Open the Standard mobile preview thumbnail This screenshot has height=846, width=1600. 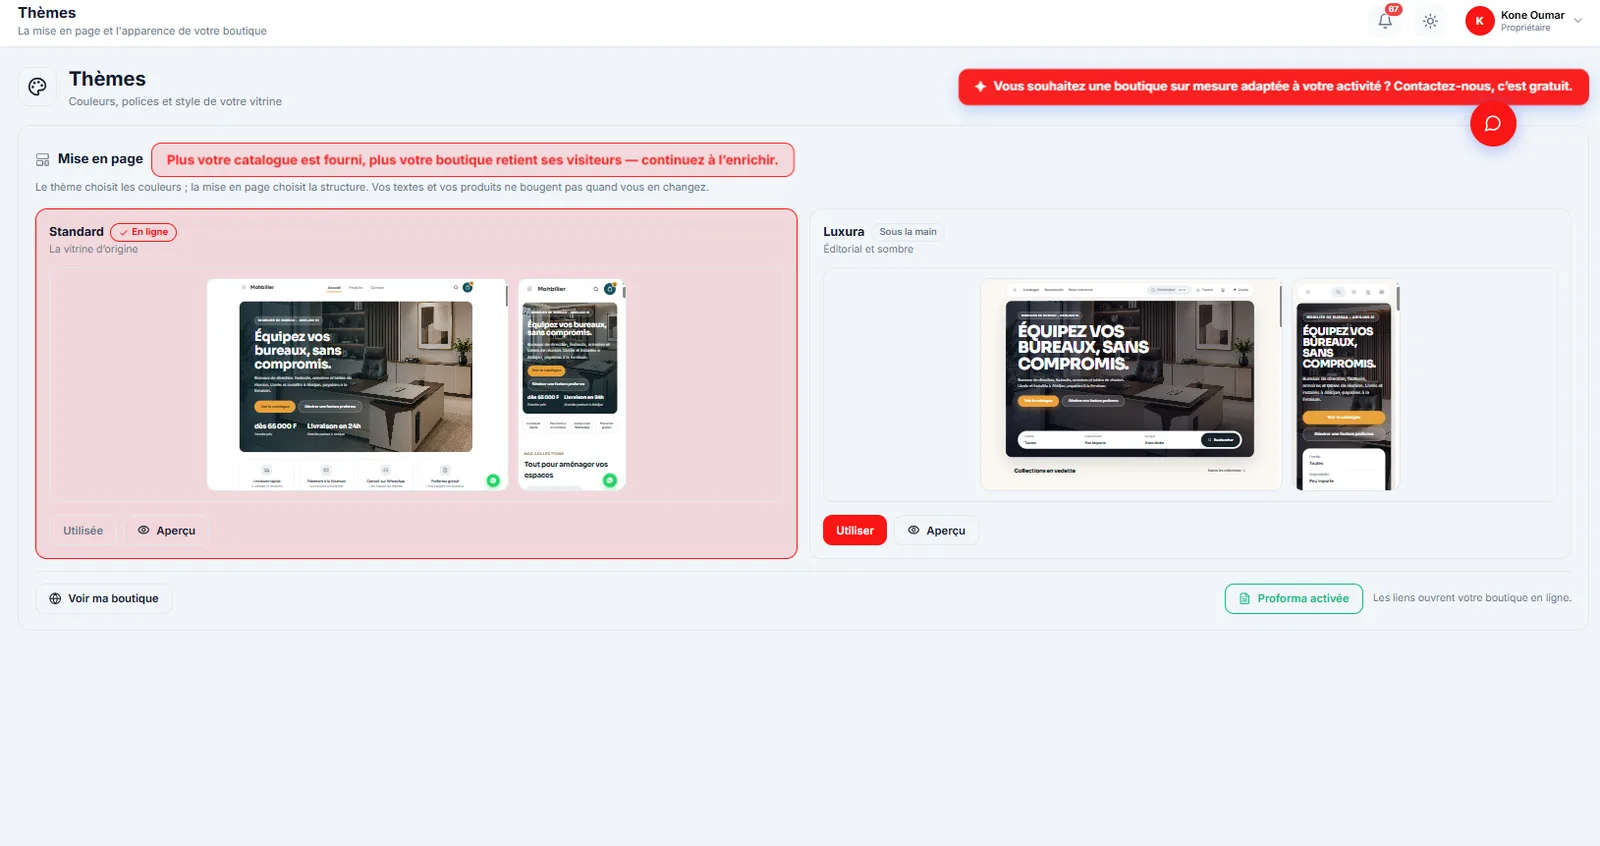pyautogui.click(x=572, y=385)
